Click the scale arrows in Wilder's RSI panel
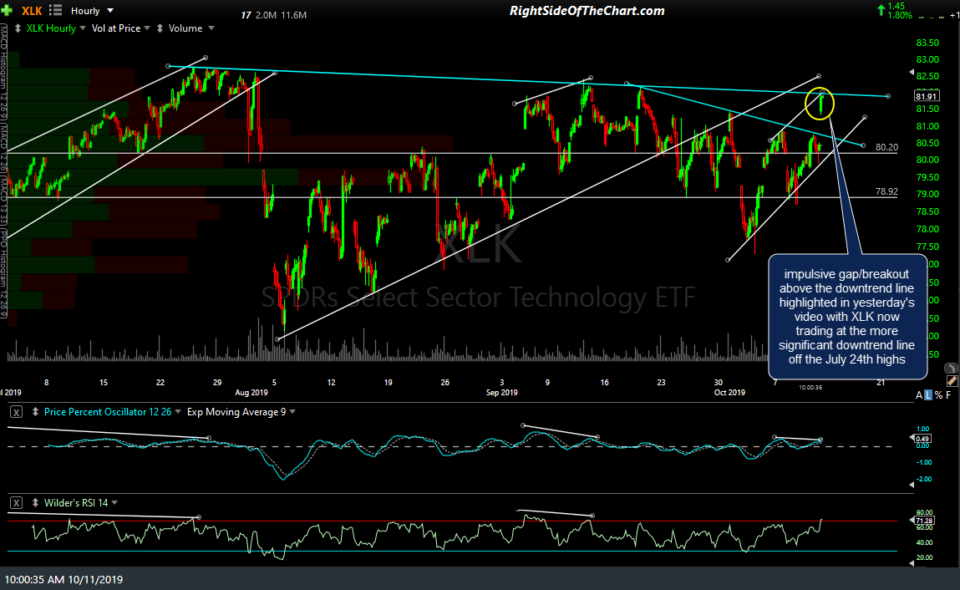This screenshot has height=590, width=960. point(34,502)
